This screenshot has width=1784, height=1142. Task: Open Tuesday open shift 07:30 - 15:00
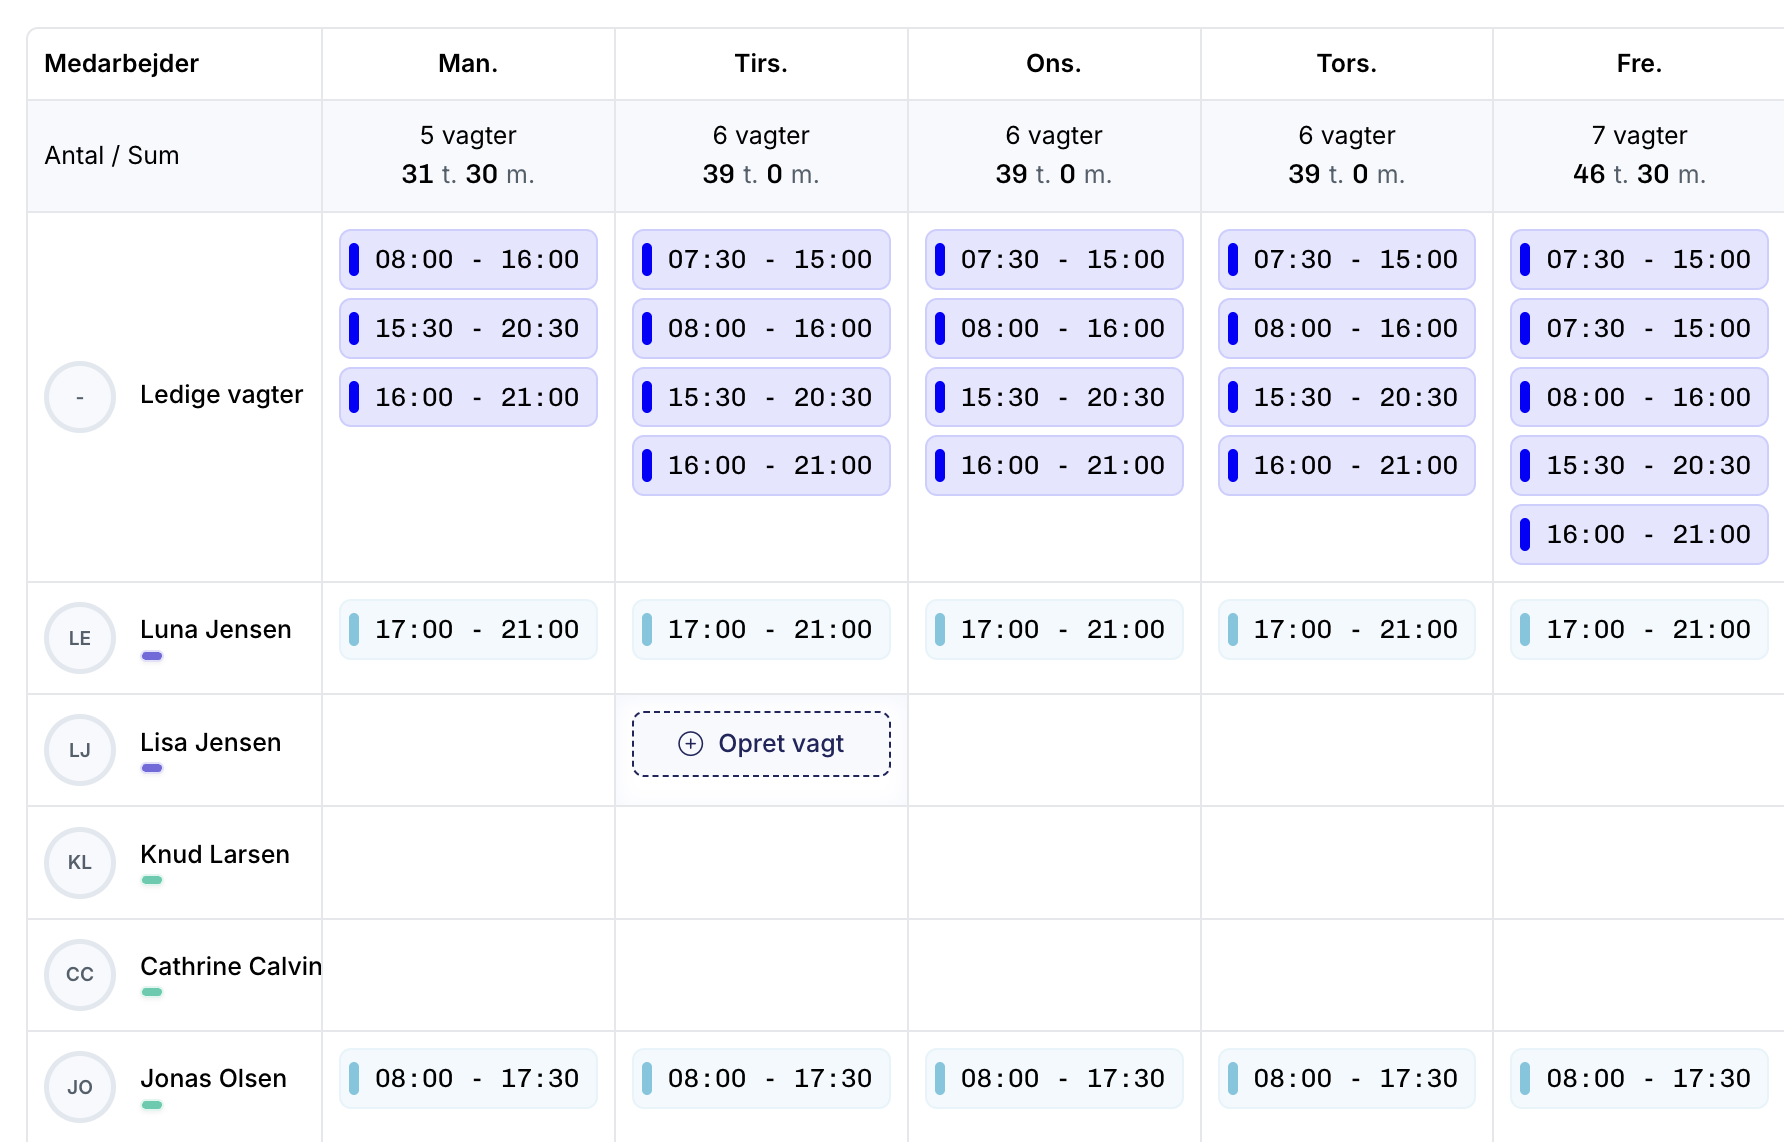761,260
